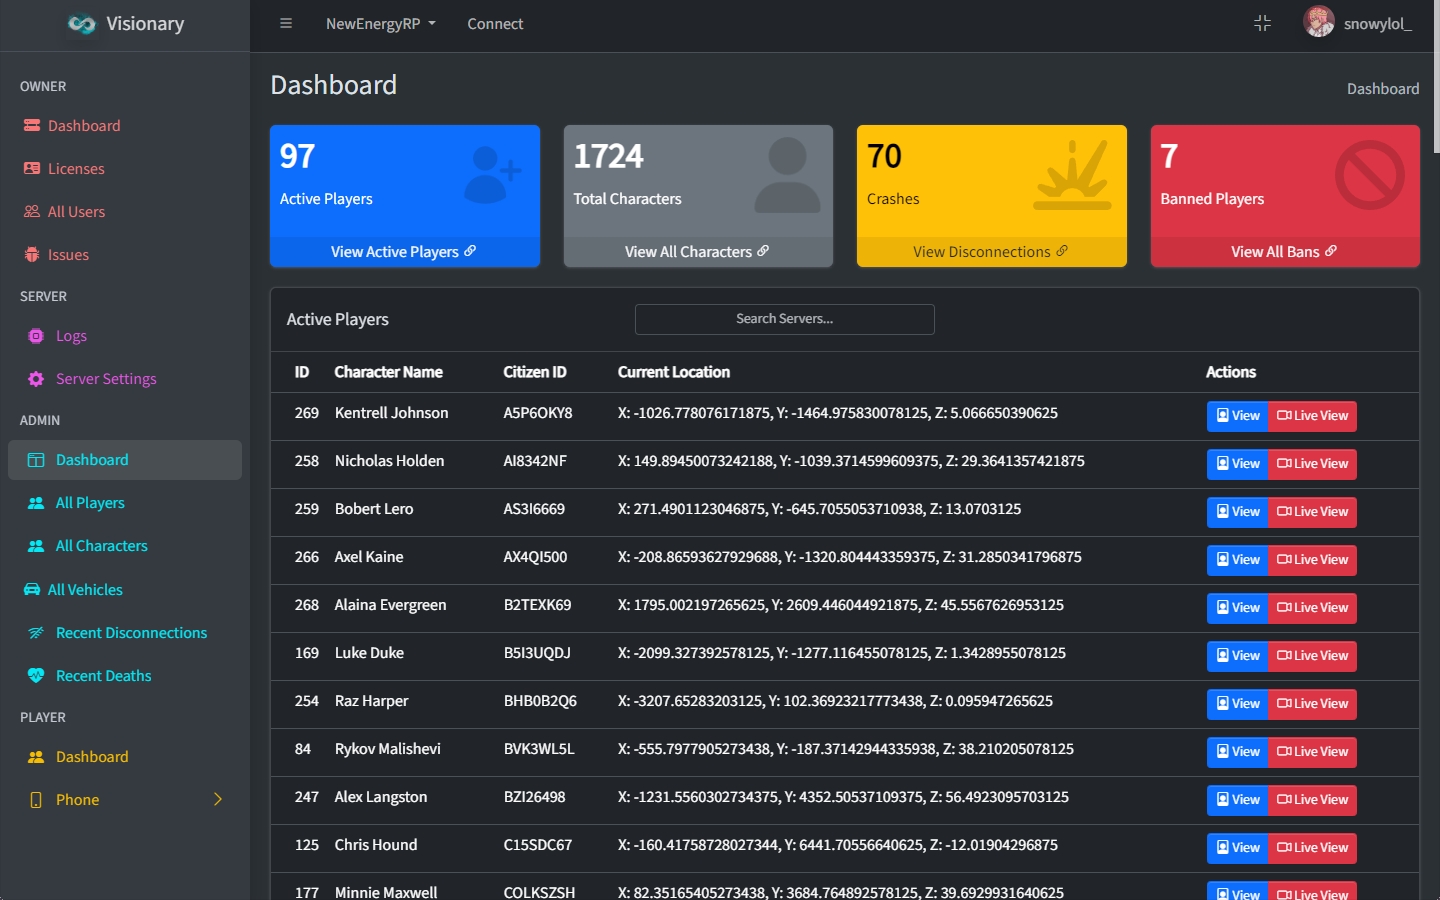Click Citizen ID A5P6OKY8 cell
Screen dimensions: 1440x900
[538, 413]
